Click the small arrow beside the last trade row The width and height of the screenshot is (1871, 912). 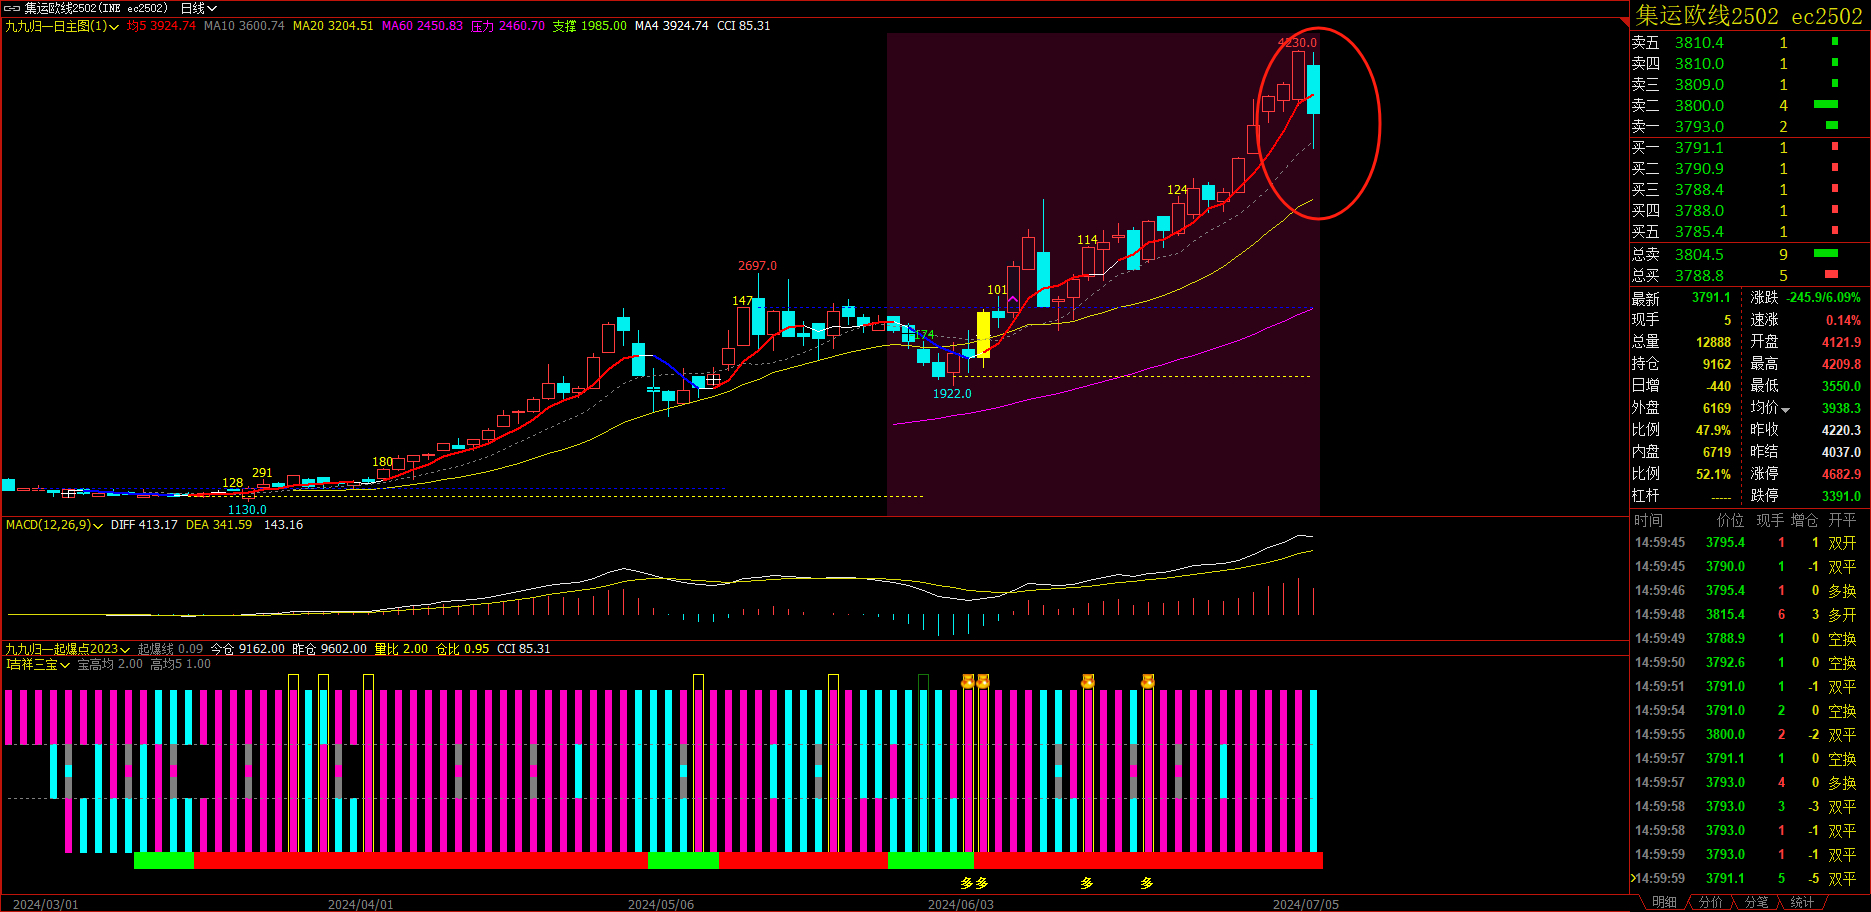[x=1634, y=878]
